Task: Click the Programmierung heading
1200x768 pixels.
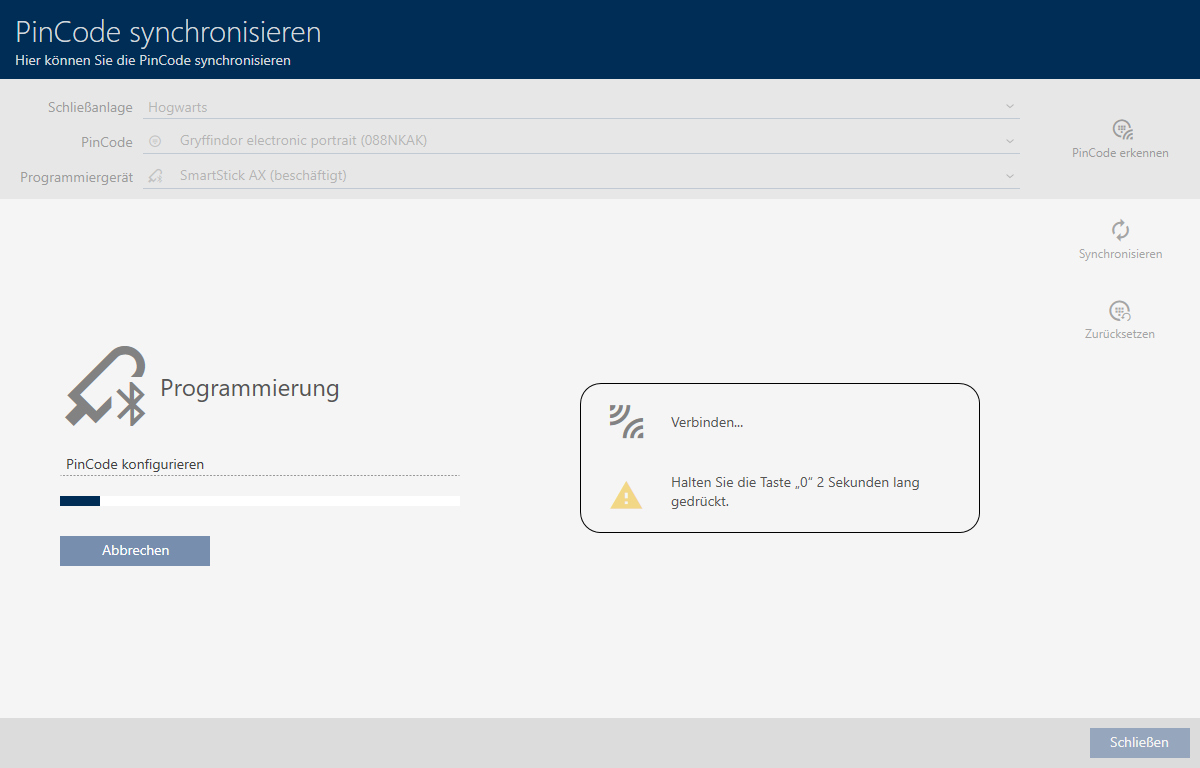Action: coord(250,389)
